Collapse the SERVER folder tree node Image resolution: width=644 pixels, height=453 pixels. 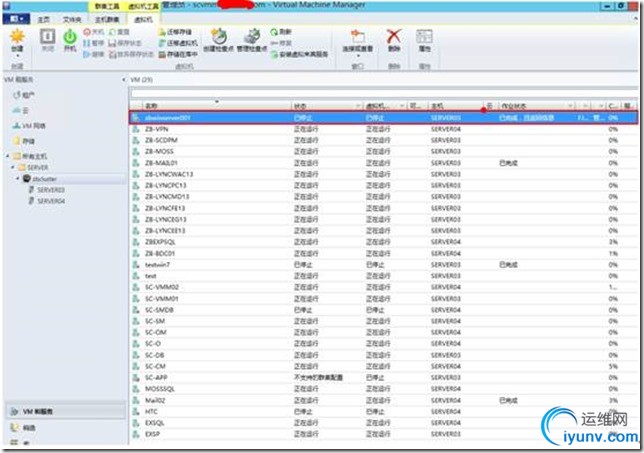tap(13, 167)
